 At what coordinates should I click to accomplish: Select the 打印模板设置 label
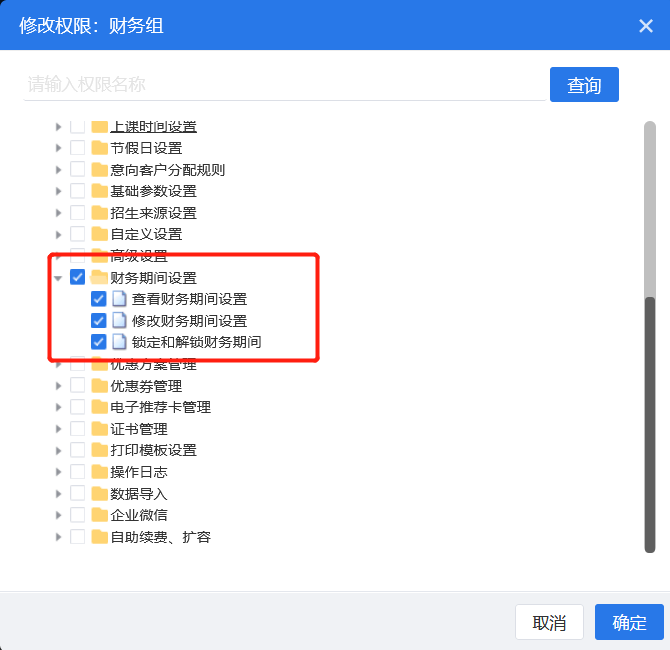[153, 450]
